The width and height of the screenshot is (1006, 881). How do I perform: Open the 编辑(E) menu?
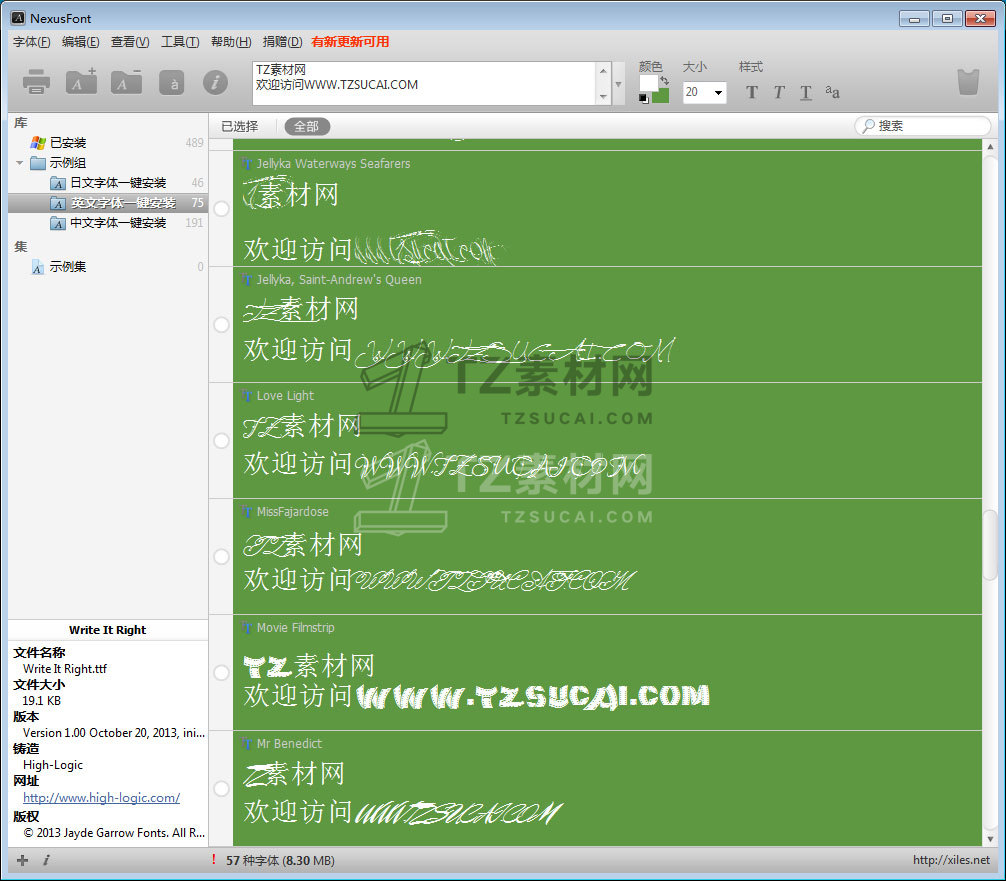[x=81, y=42]
